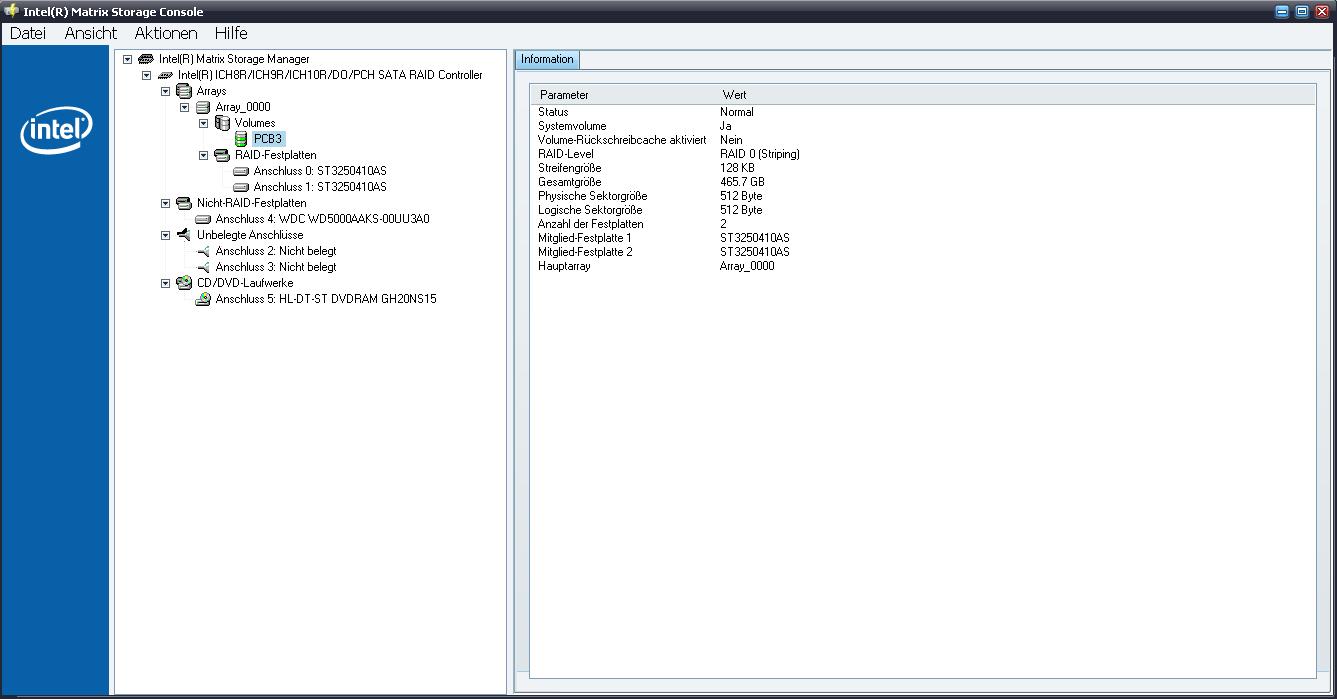Click the Volumes icon
This screenshot has height=699, width=1337.
[223, 123]
